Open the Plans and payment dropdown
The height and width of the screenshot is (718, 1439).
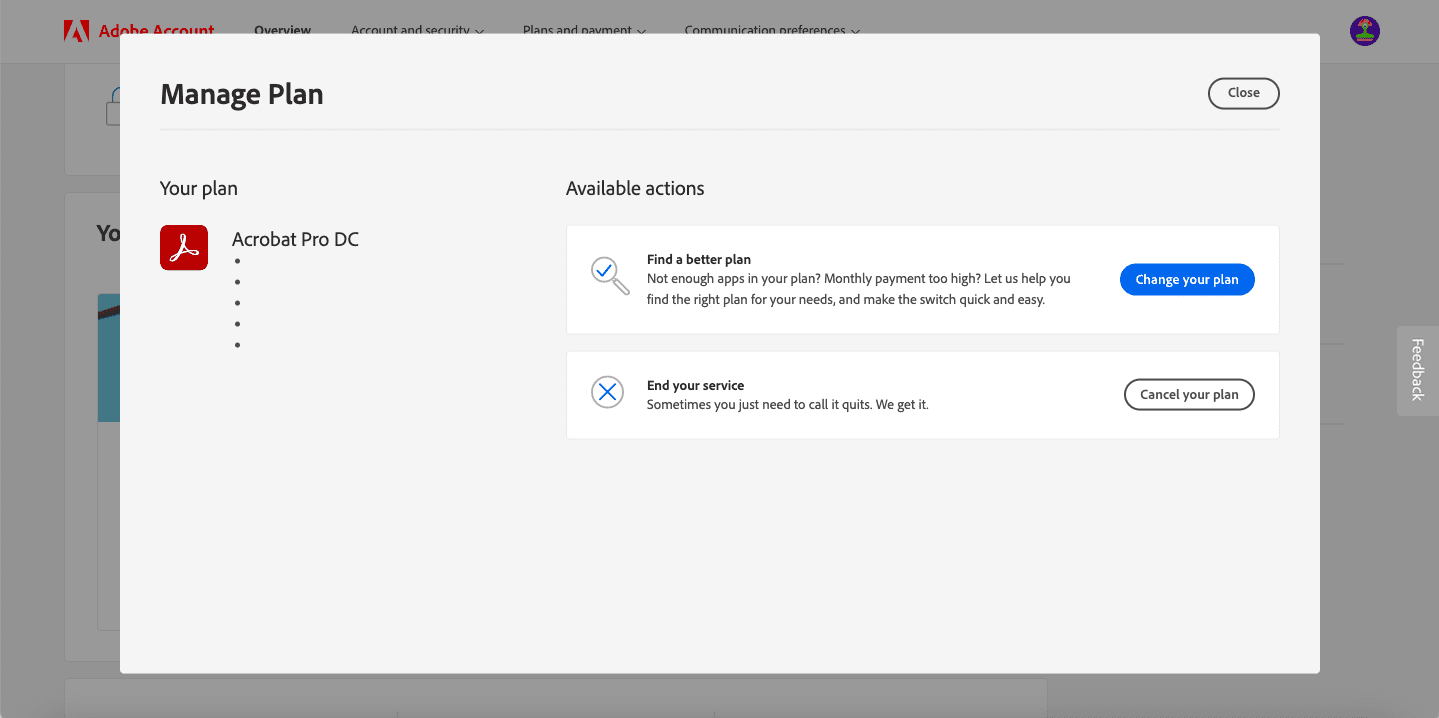pyautogui.click(x=583, y=30)
